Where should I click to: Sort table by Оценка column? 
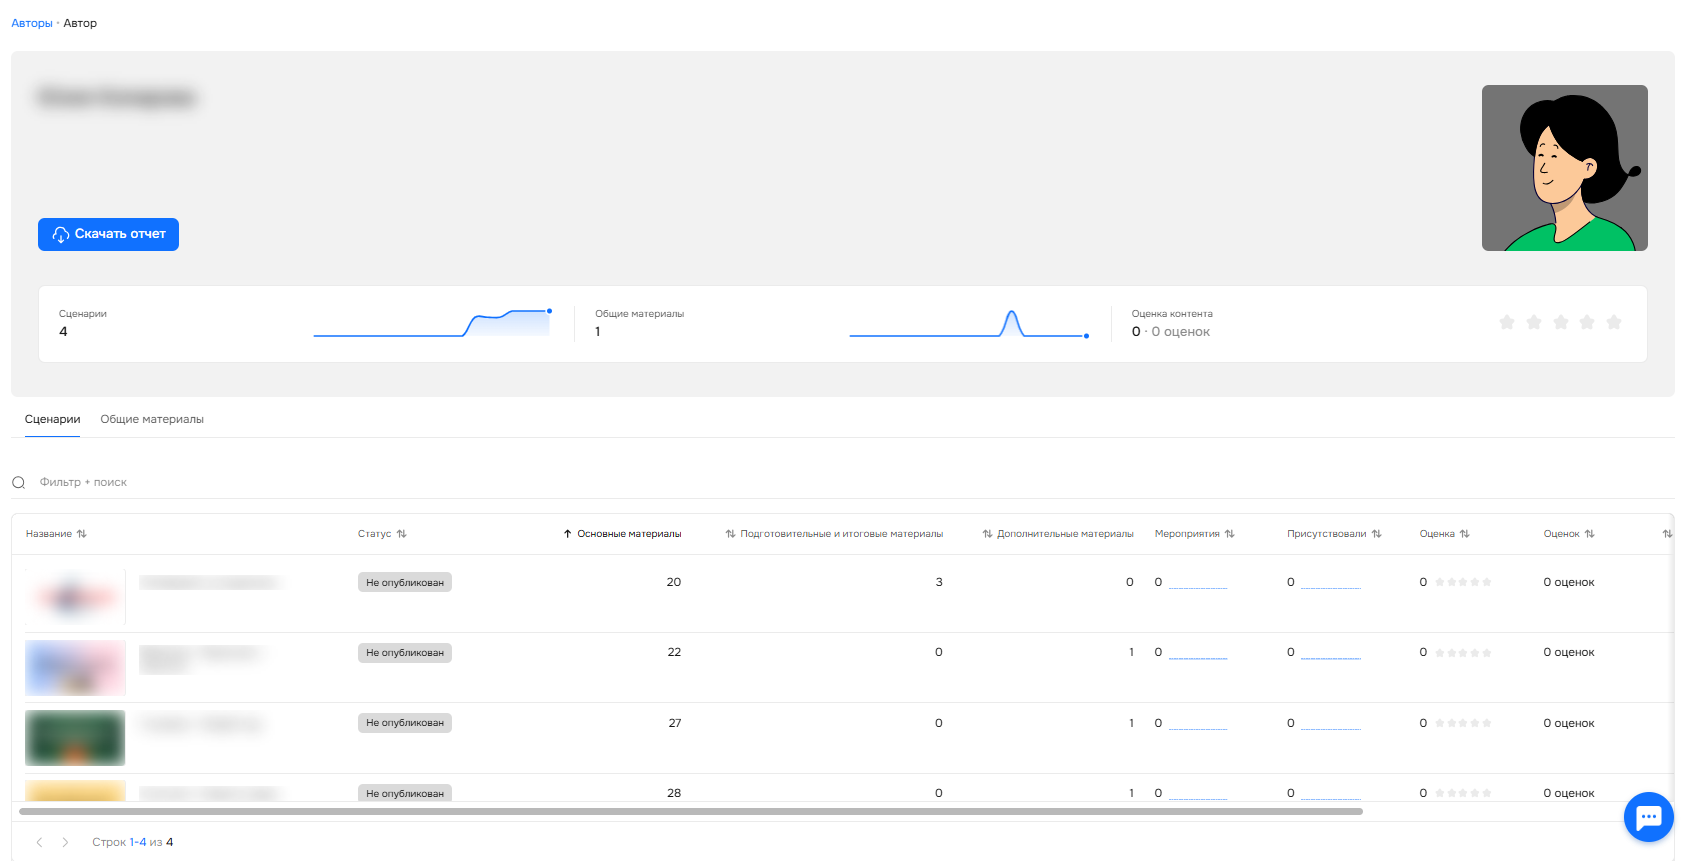click(x=1445, y=534)
